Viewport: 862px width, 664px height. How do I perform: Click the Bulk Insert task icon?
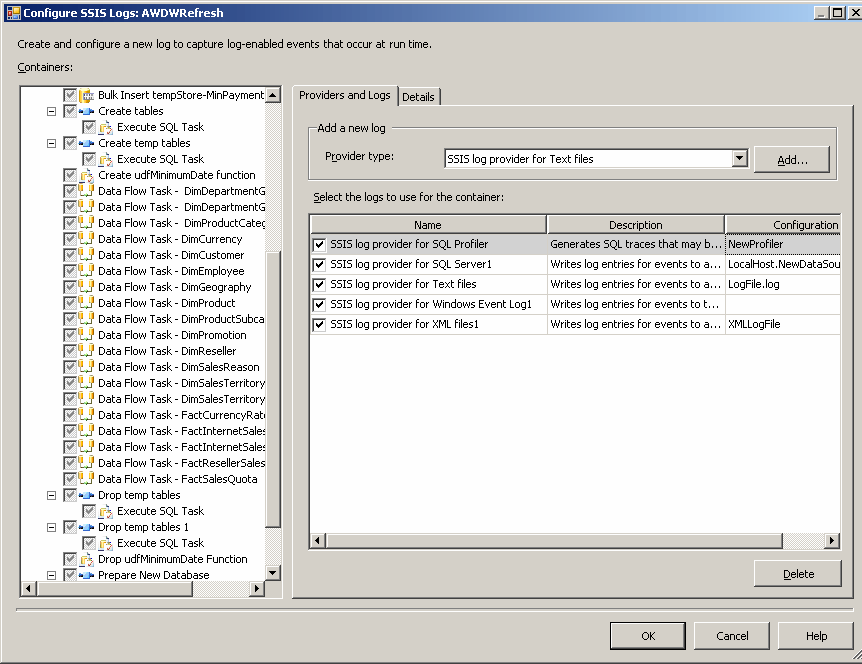pos(86,95)
